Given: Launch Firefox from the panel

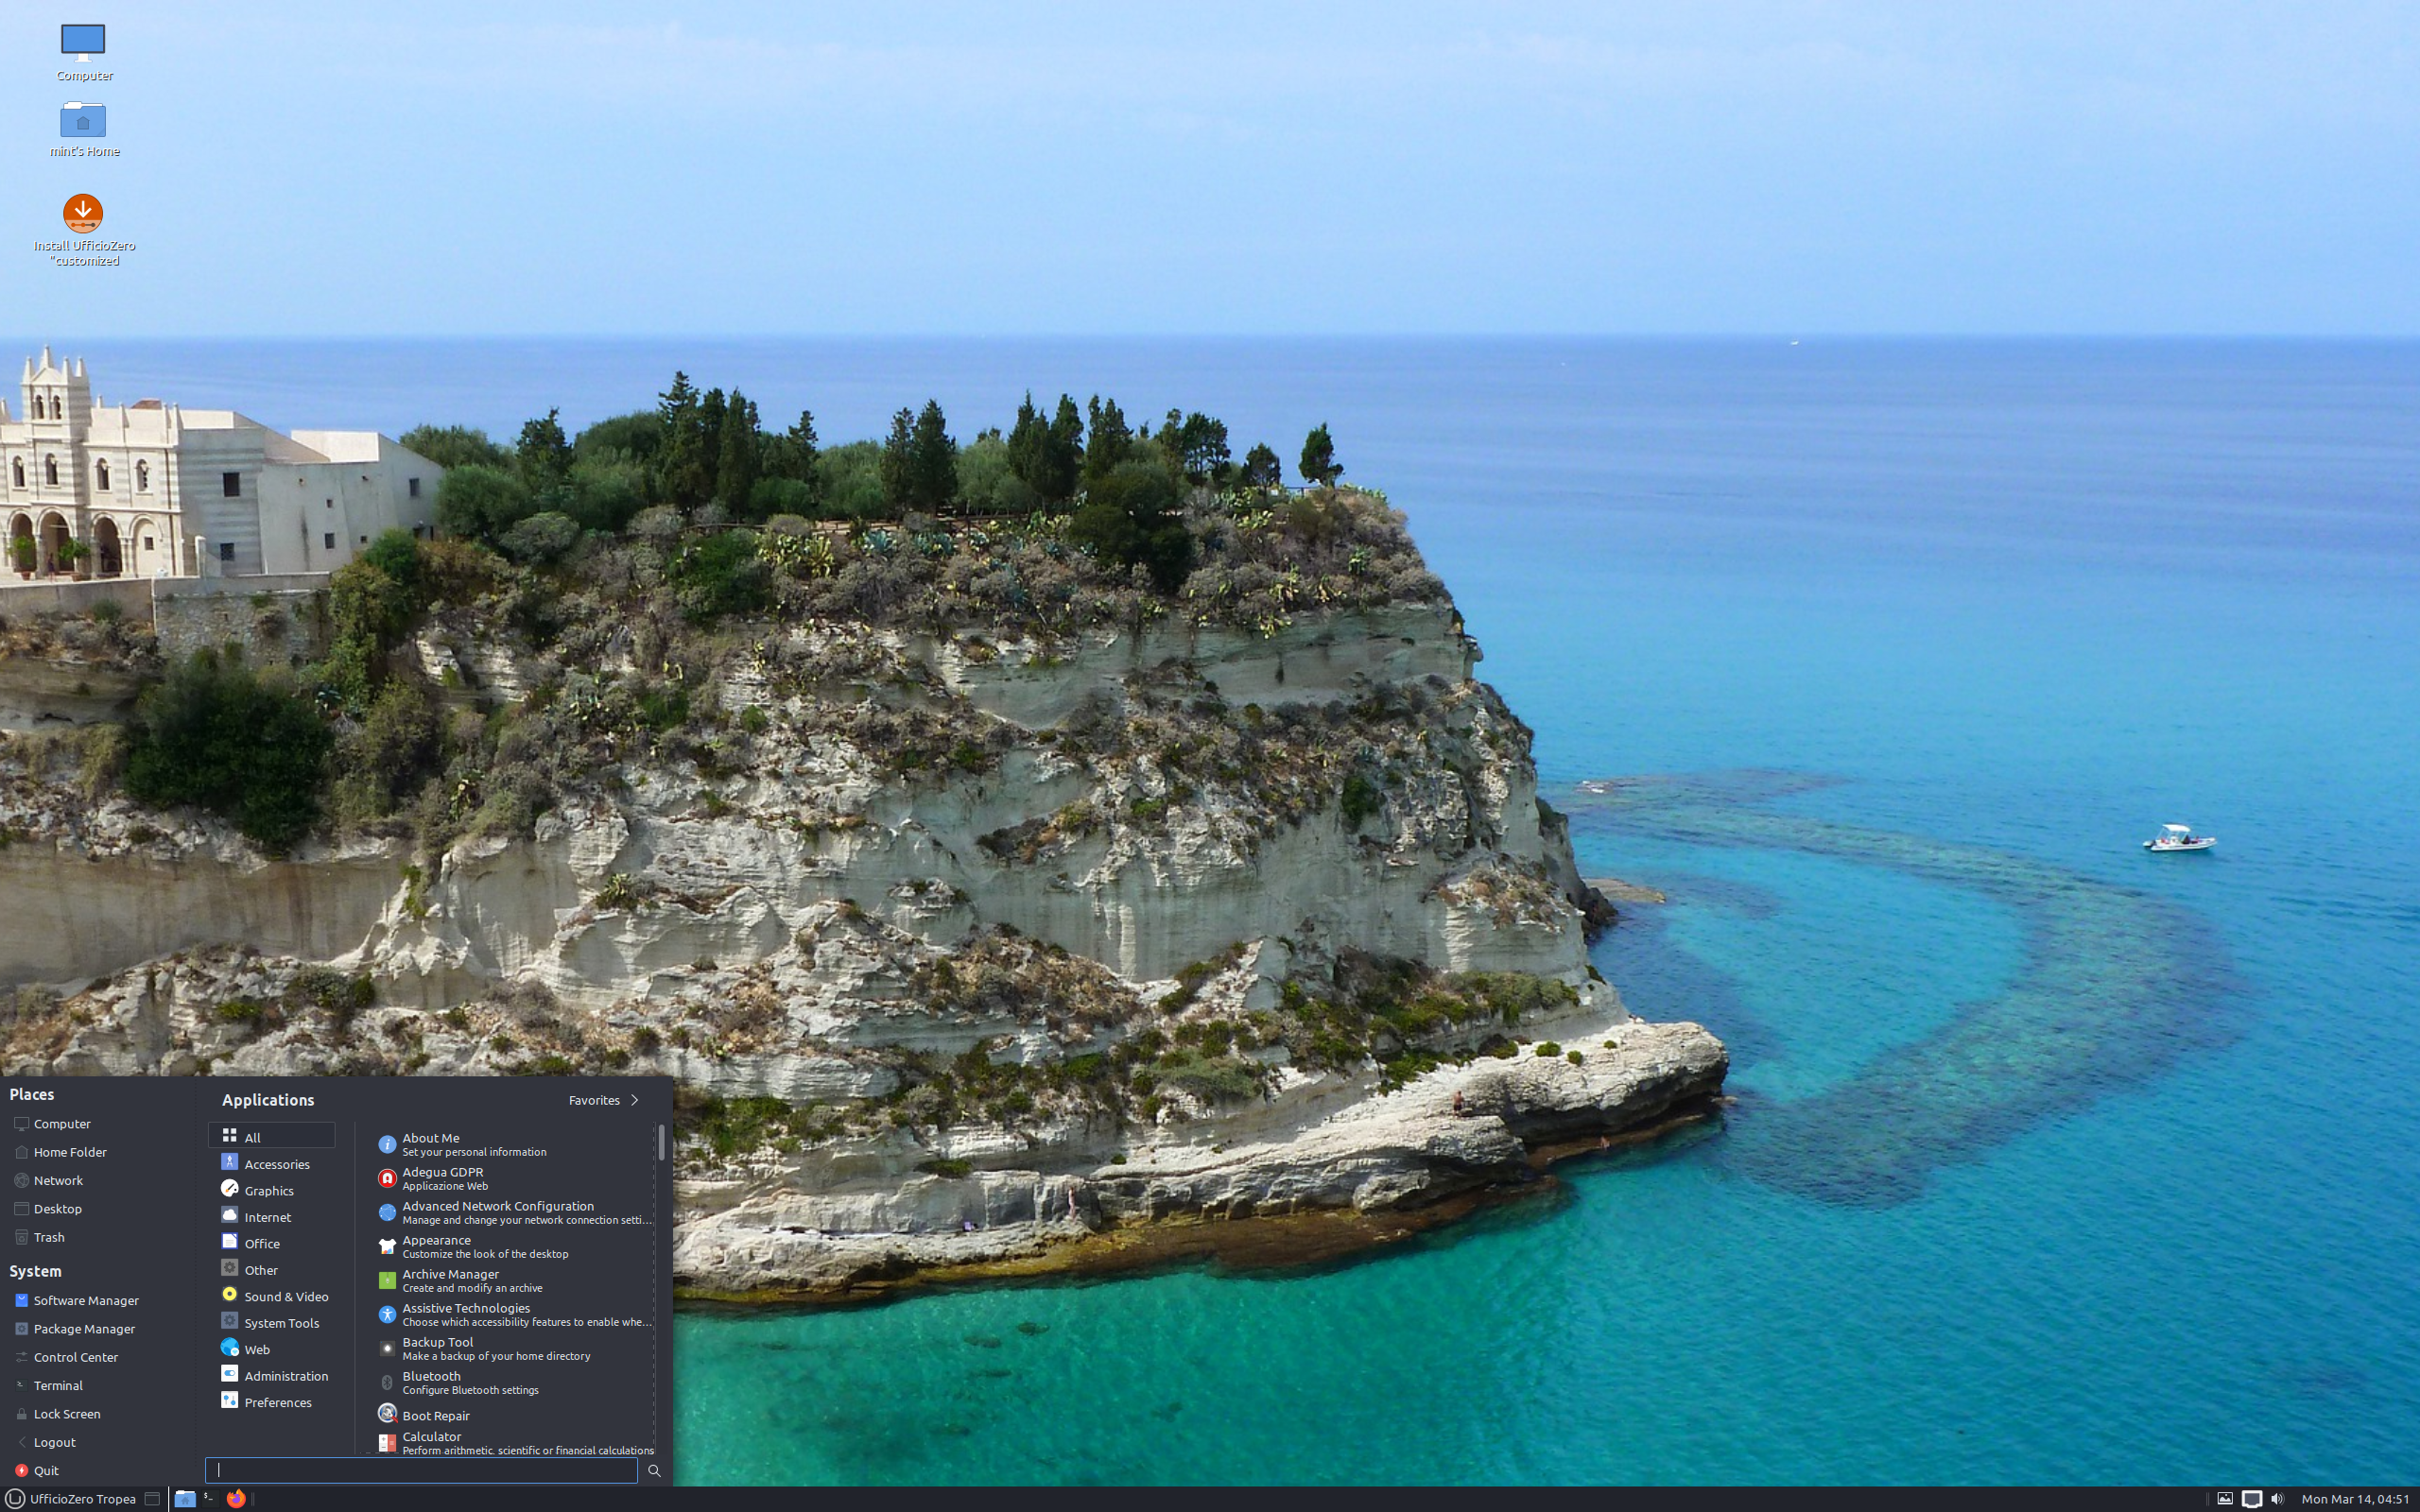Looking at the screenshot, I should (236, 1498).
